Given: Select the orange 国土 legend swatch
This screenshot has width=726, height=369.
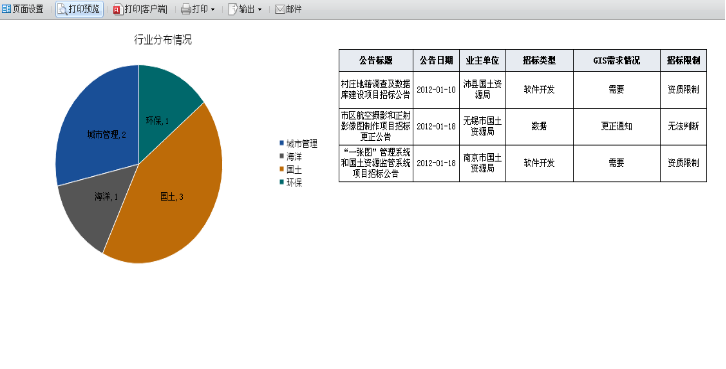Looking at the screenshot, I should 282,169.
